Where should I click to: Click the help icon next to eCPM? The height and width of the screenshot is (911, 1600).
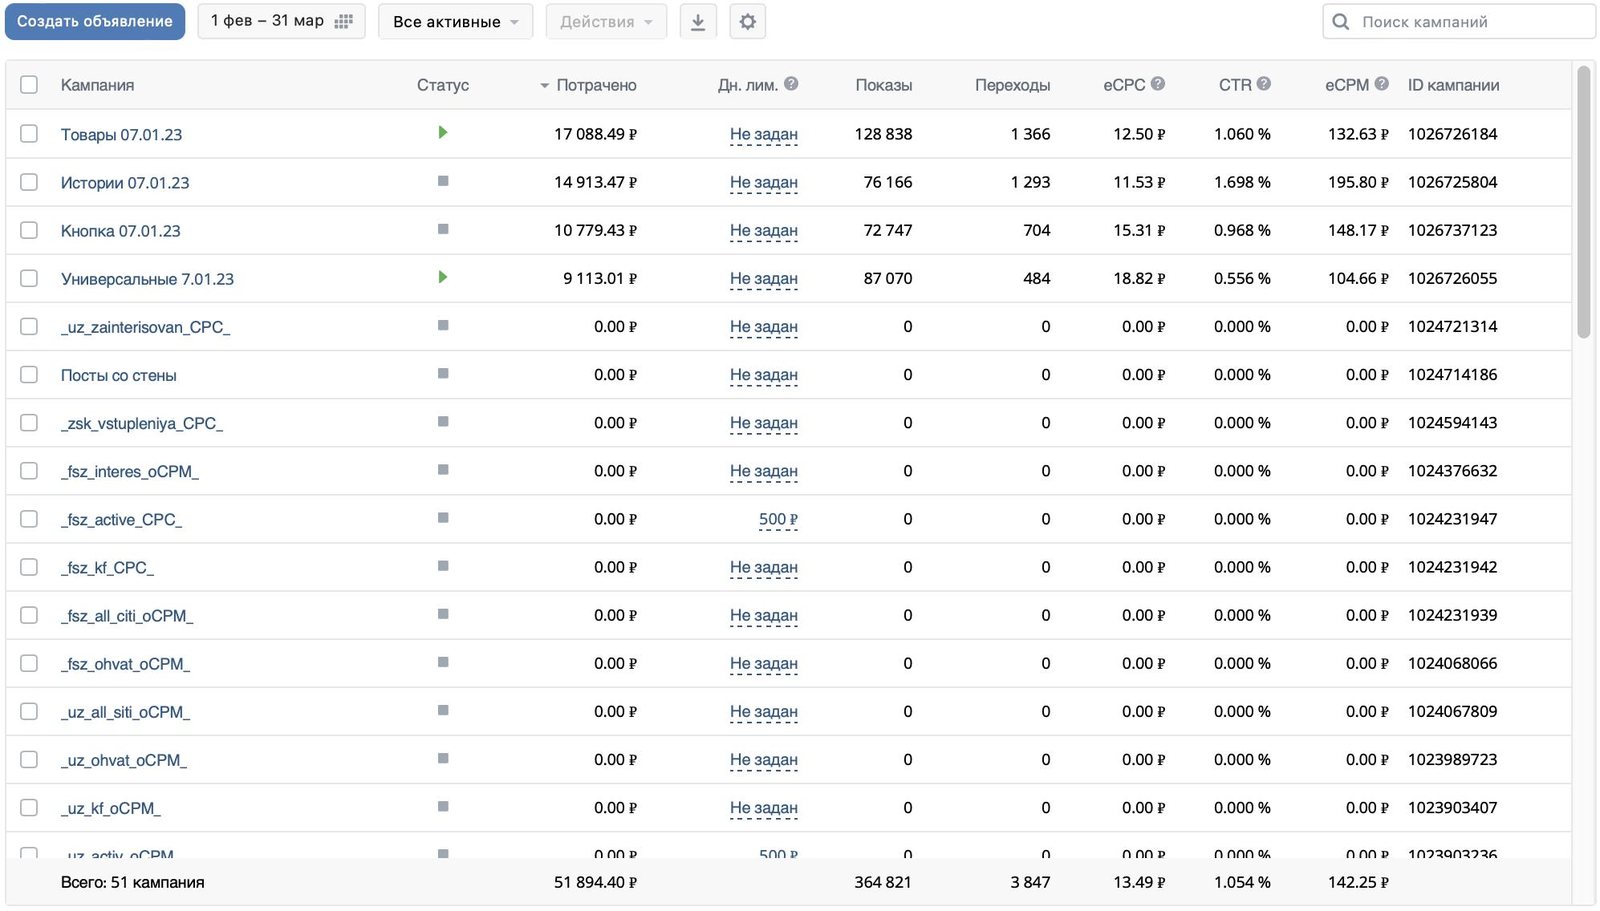coord(1382,84)
